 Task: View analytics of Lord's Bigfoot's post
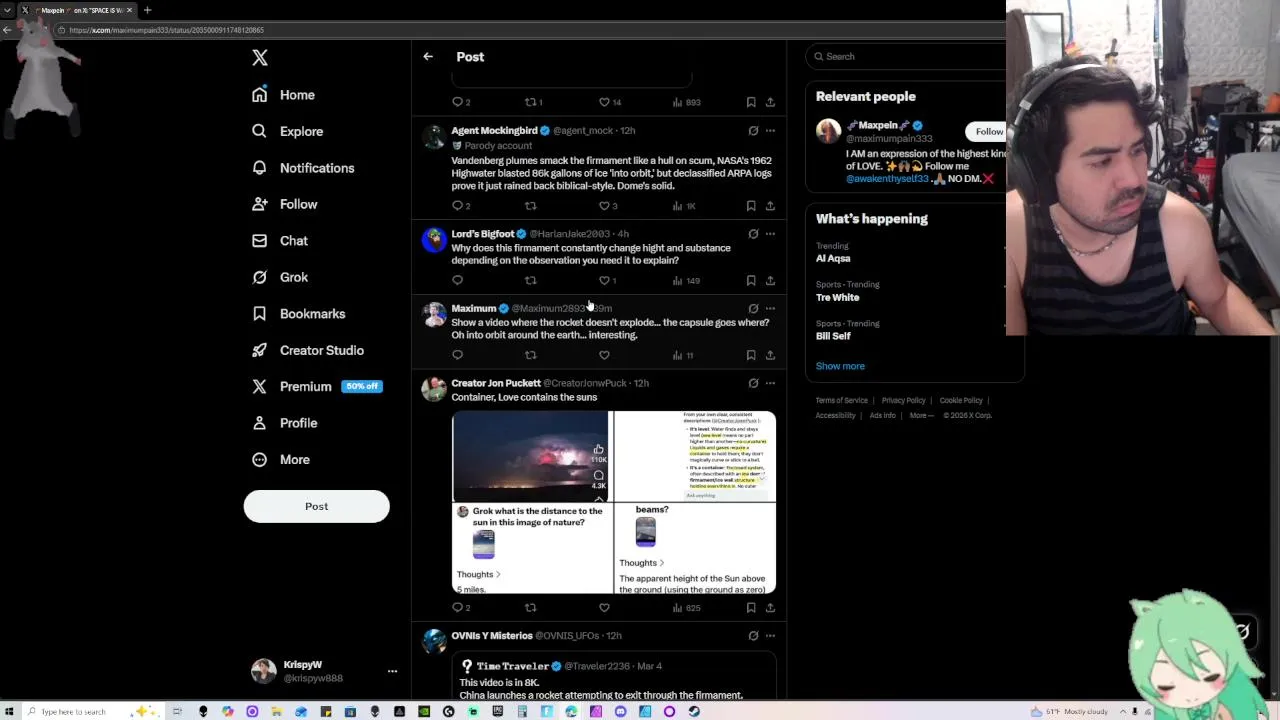tap(686, 281)
